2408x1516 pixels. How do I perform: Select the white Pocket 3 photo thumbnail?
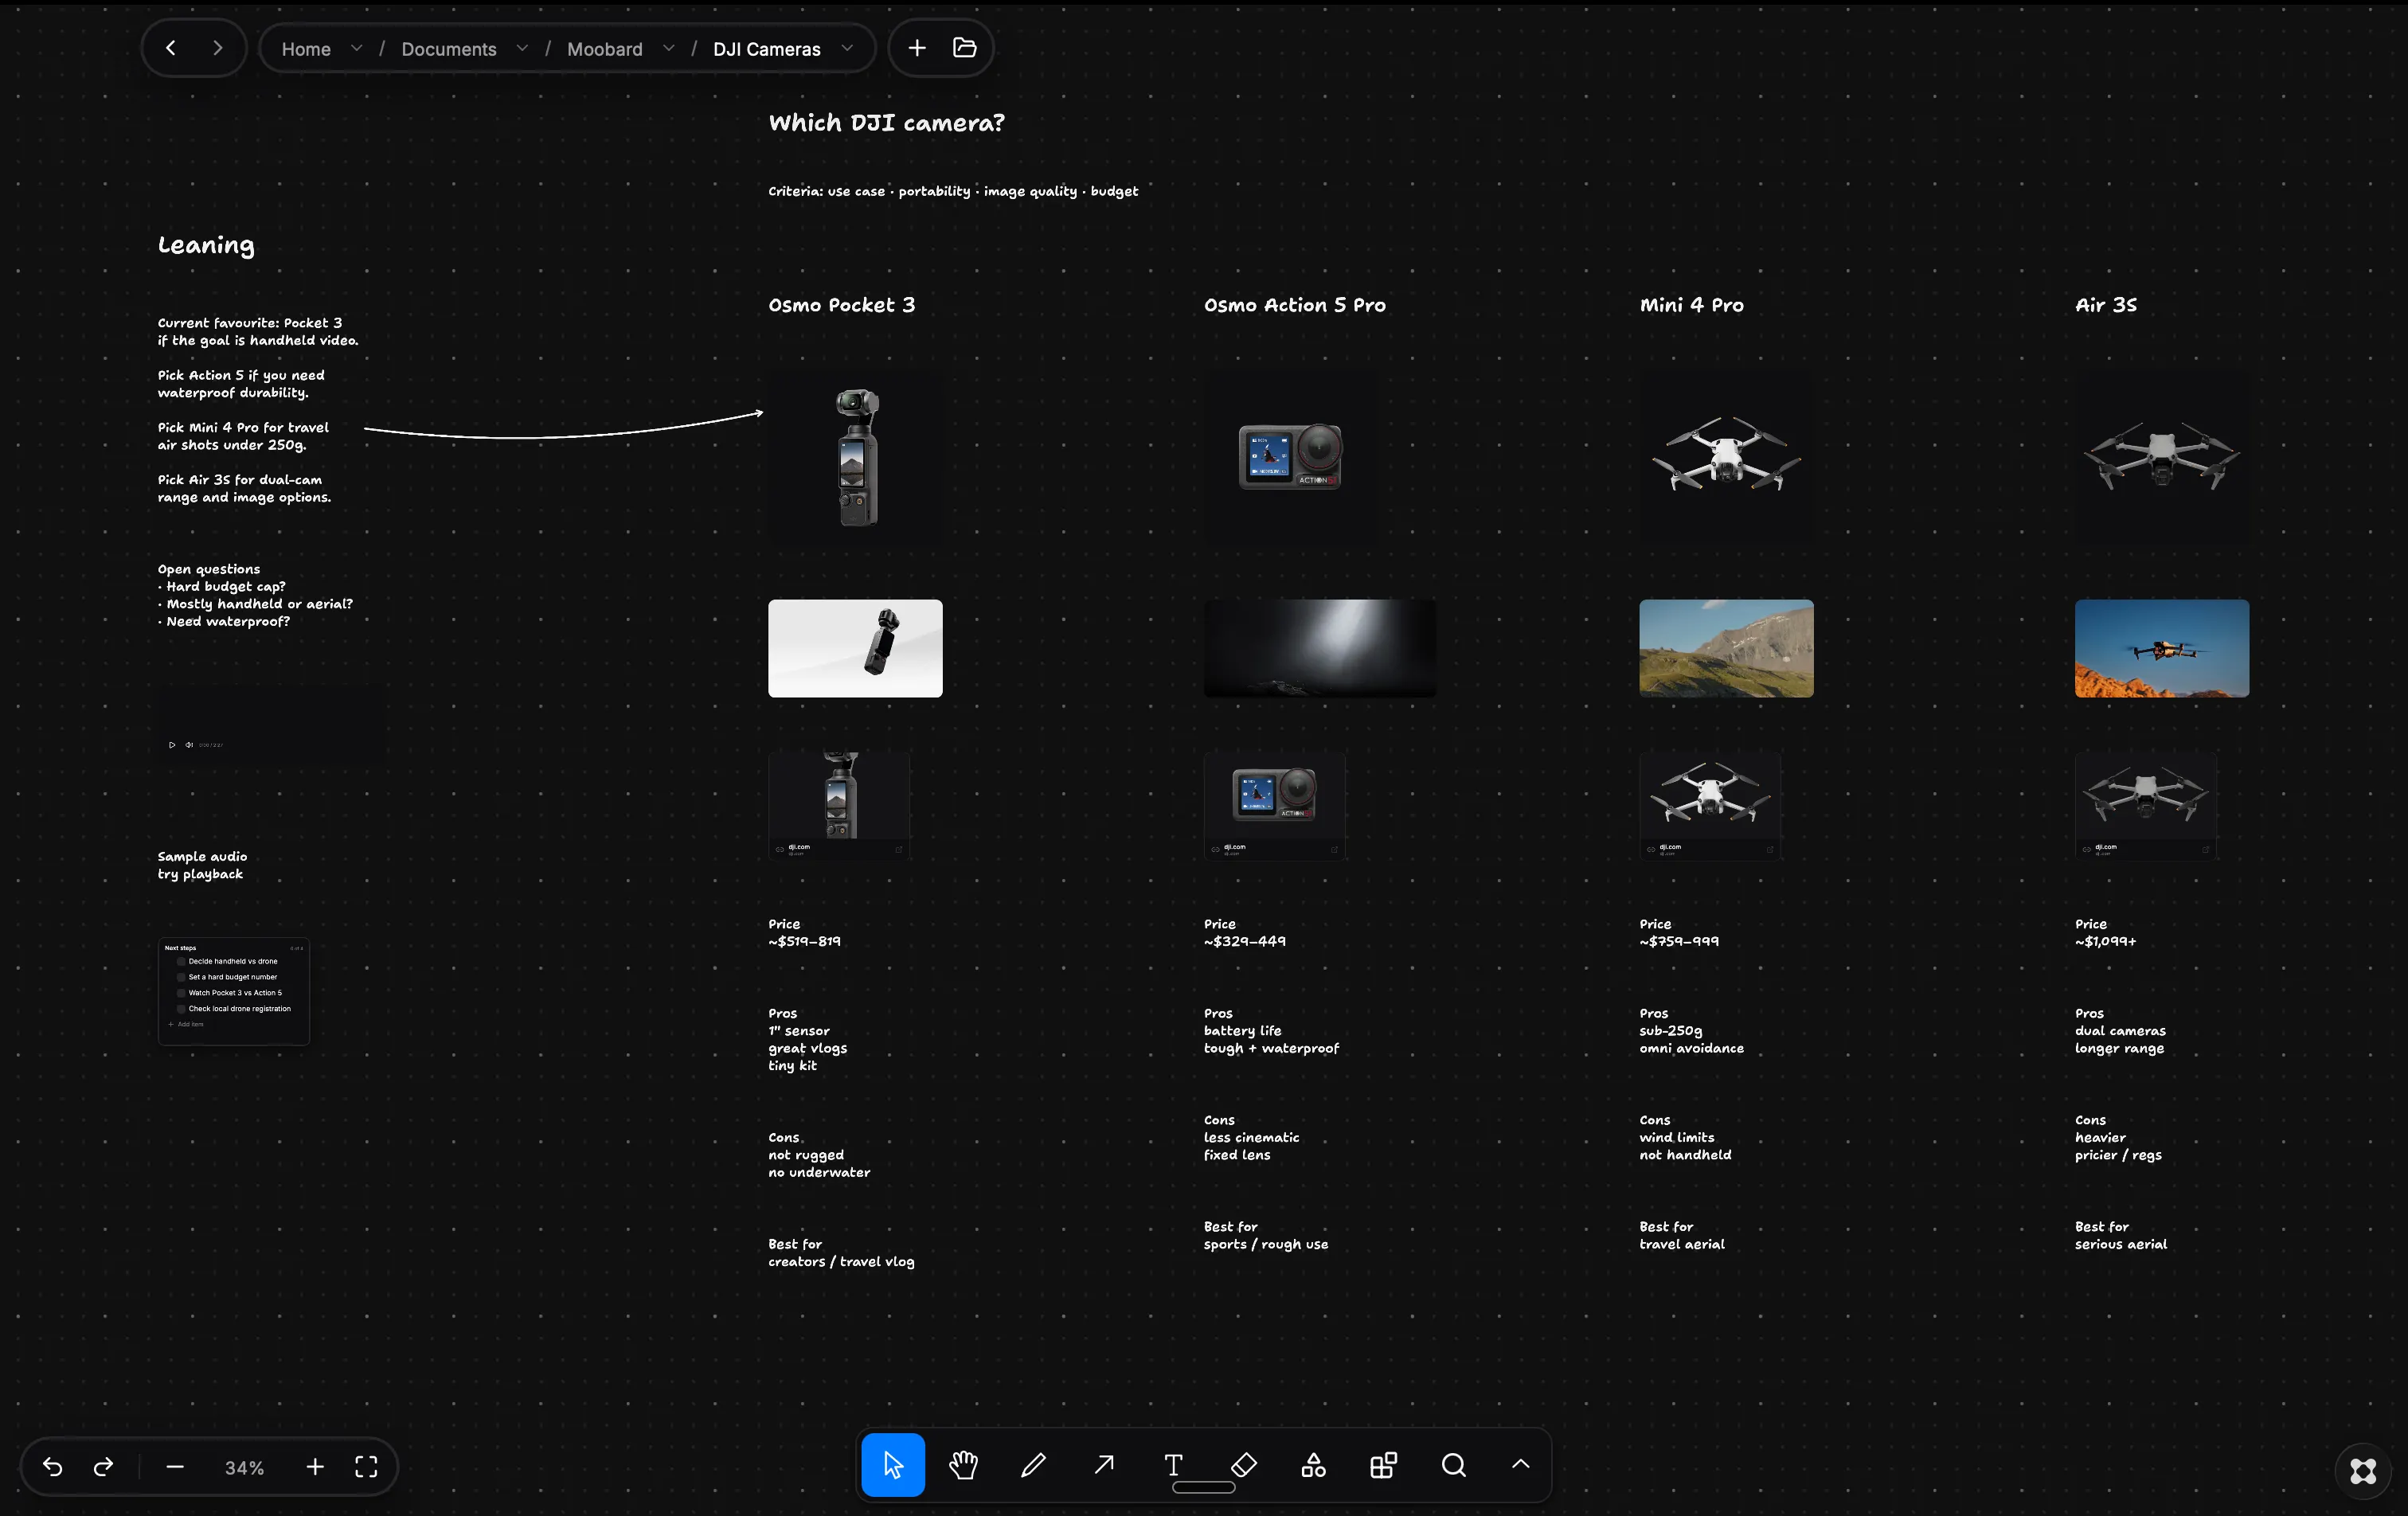[855, 648]
